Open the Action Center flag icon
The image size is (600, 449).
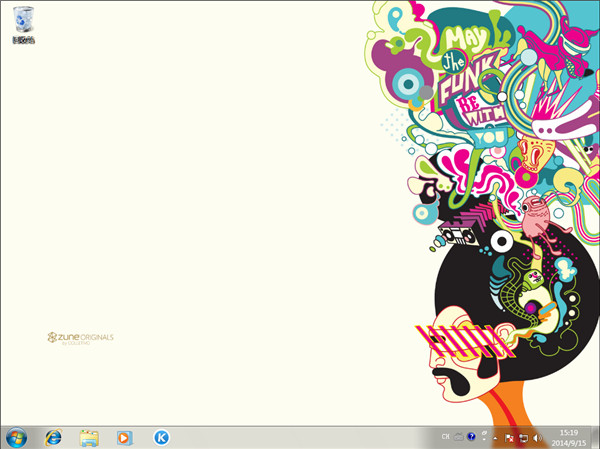coord(509,437)
